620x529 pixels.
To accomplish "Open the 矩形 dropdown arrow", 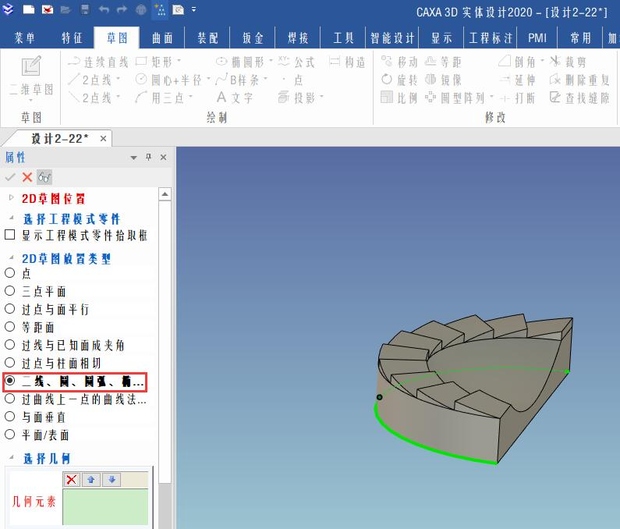I will tap(179, 60).
